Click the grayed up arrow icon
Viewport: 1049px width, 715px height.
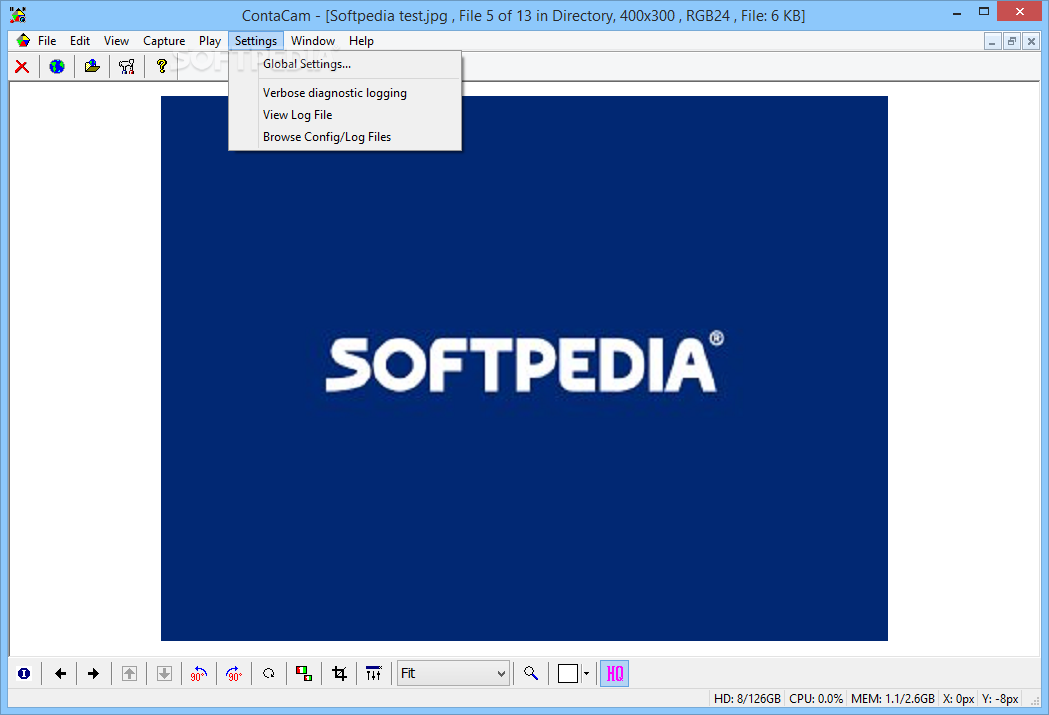point(130,674)
